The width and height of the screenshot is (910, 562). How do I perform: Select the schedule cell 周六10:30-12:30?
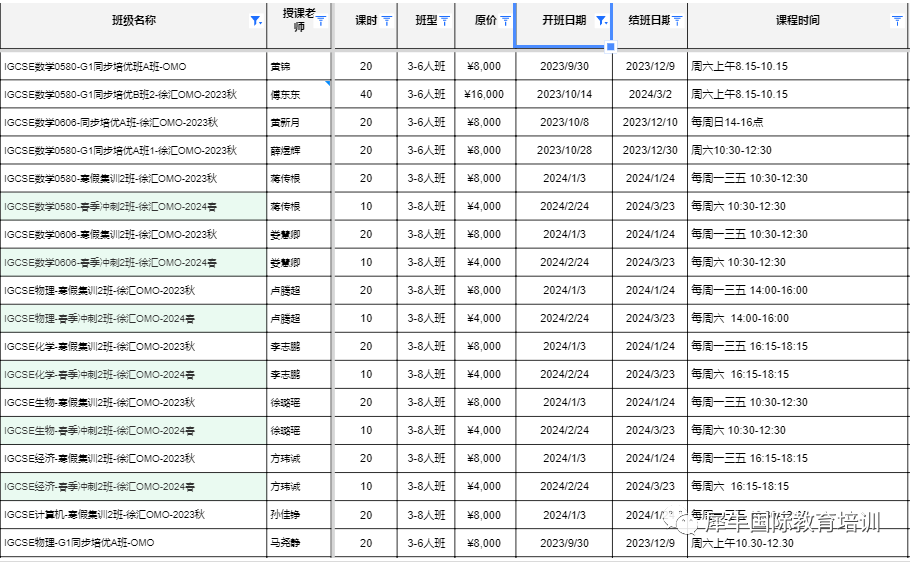(799, 150)
